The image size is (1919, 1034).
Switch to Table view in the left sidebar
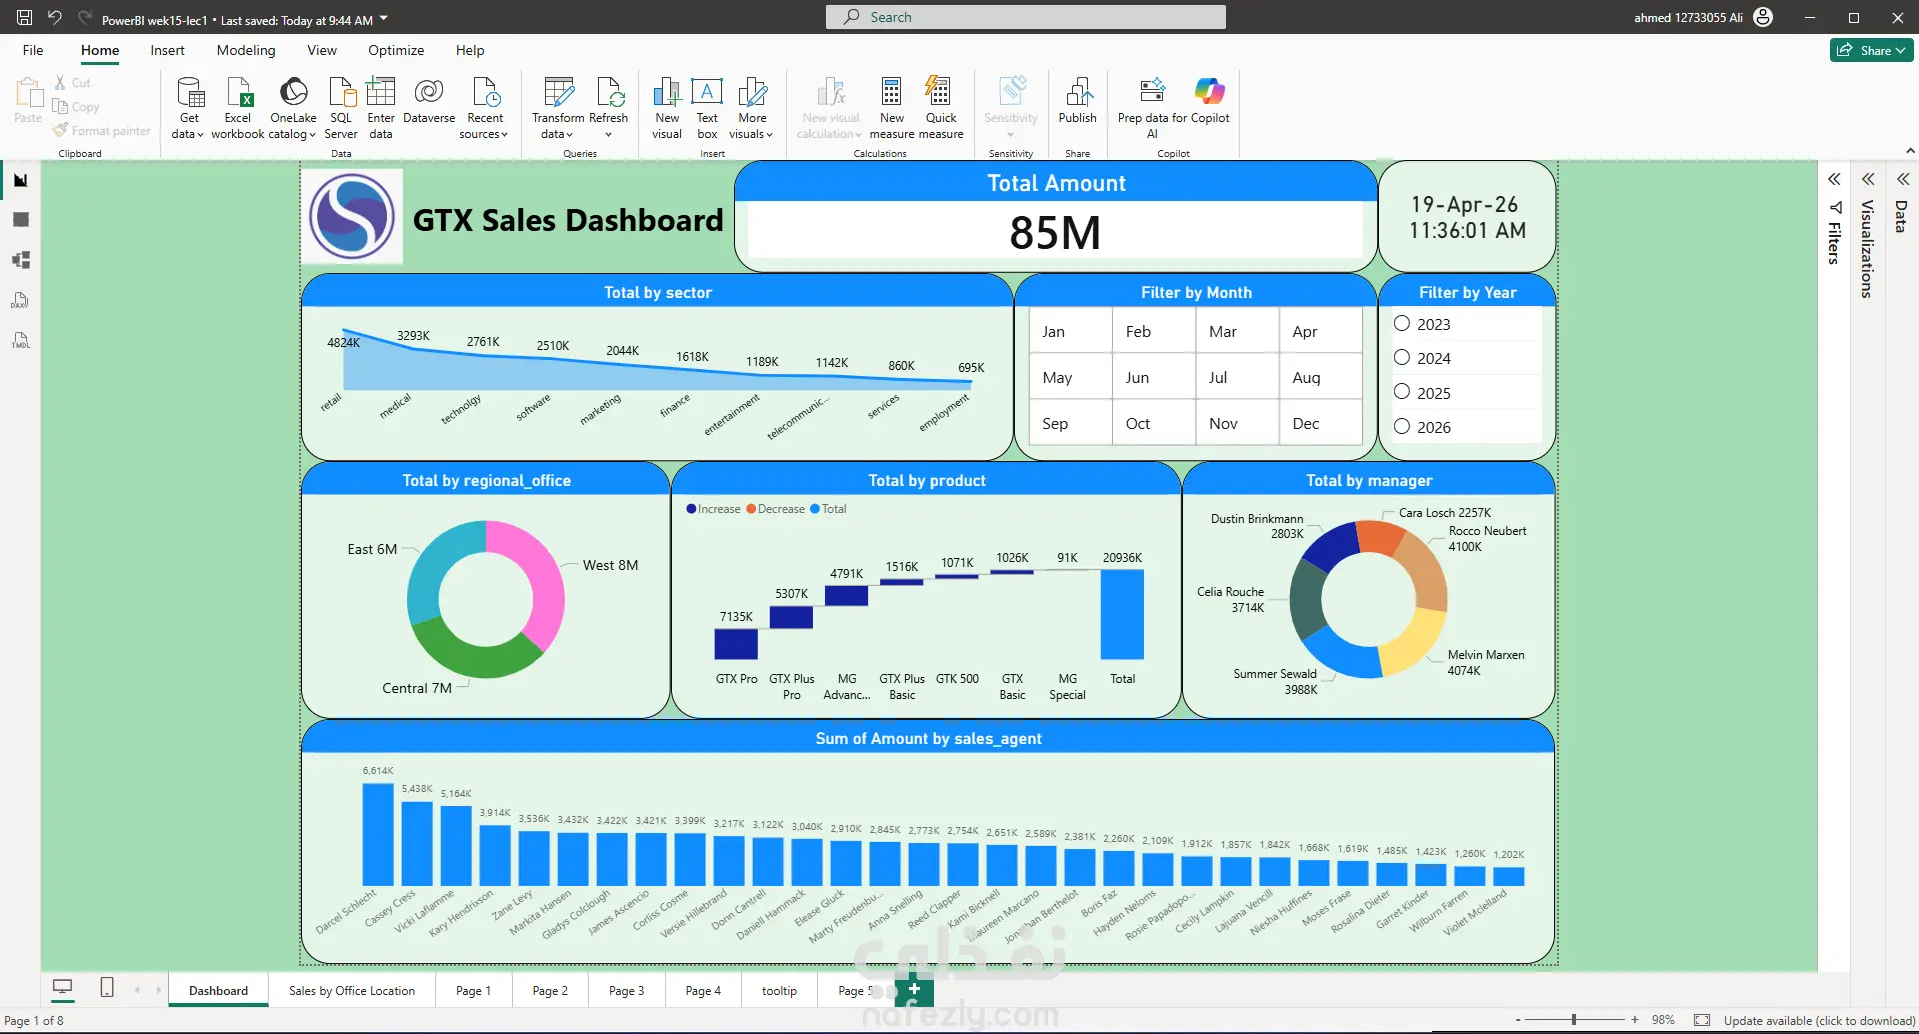pos(20,220)
